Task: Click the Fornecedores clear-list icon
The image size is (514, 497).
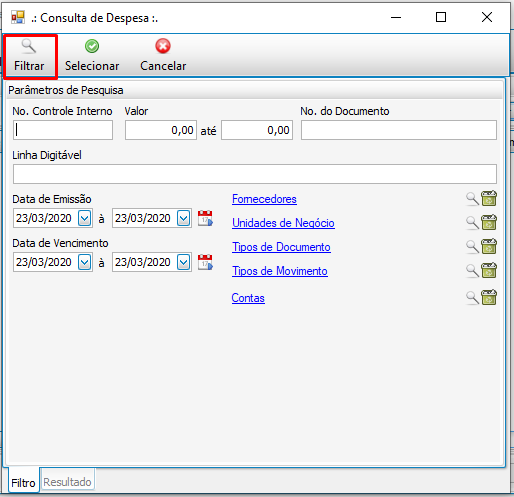Action: tap(489, 198)
